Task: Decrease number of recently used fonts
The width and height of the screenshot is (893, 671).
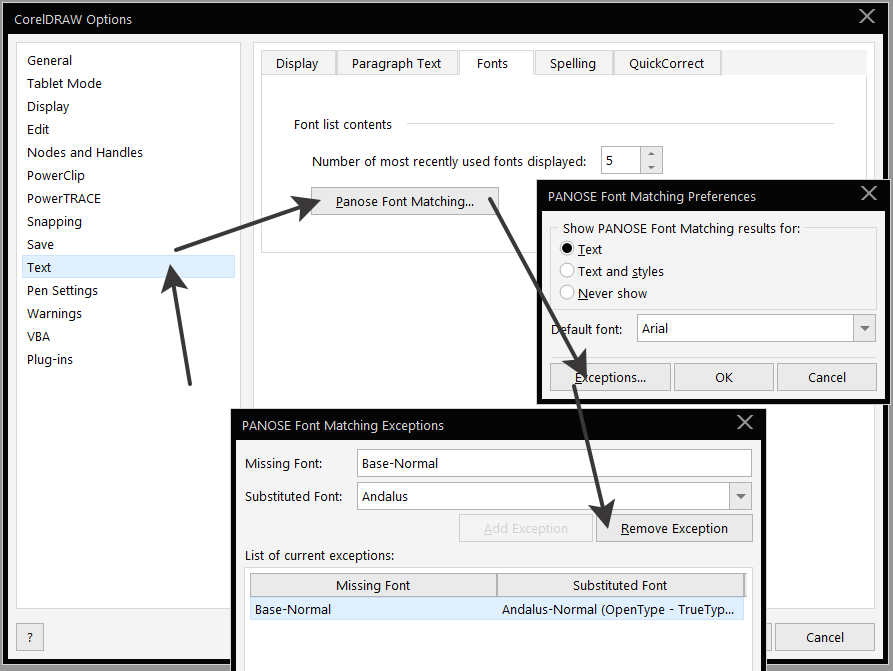Action: point(651,167)
